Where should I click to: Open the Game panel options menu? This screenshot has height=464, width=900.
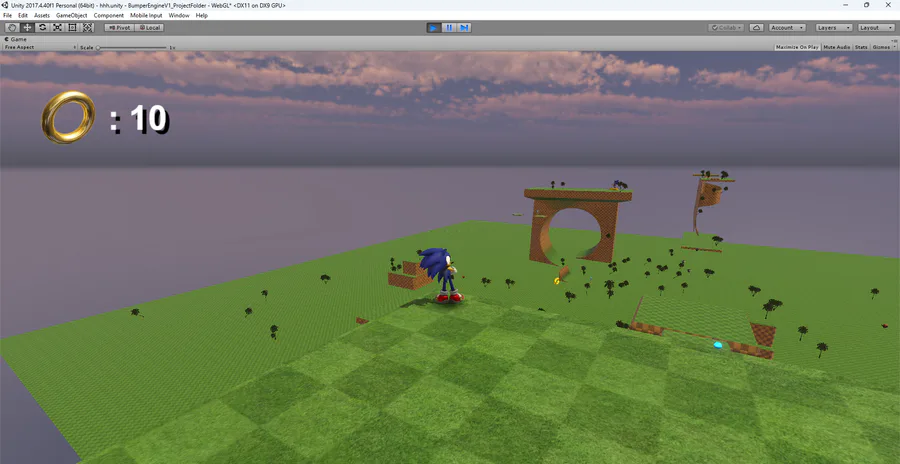click(894, 40)
